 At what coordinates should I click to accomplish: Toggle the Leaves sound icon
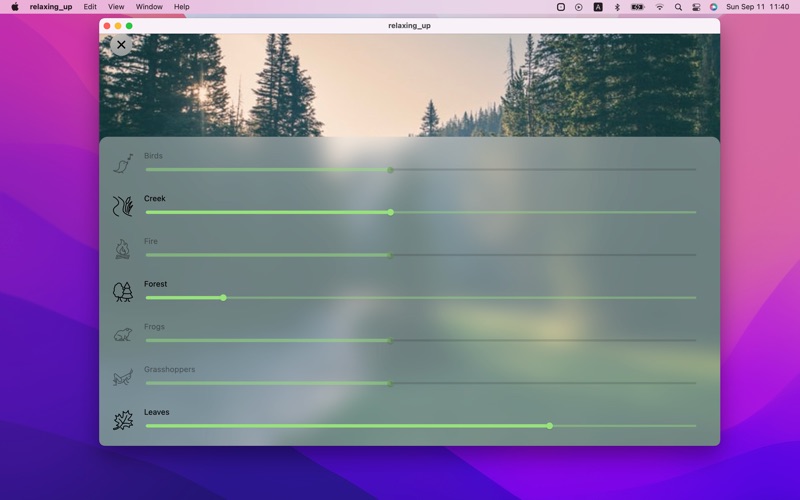click(x=122, y=420)
